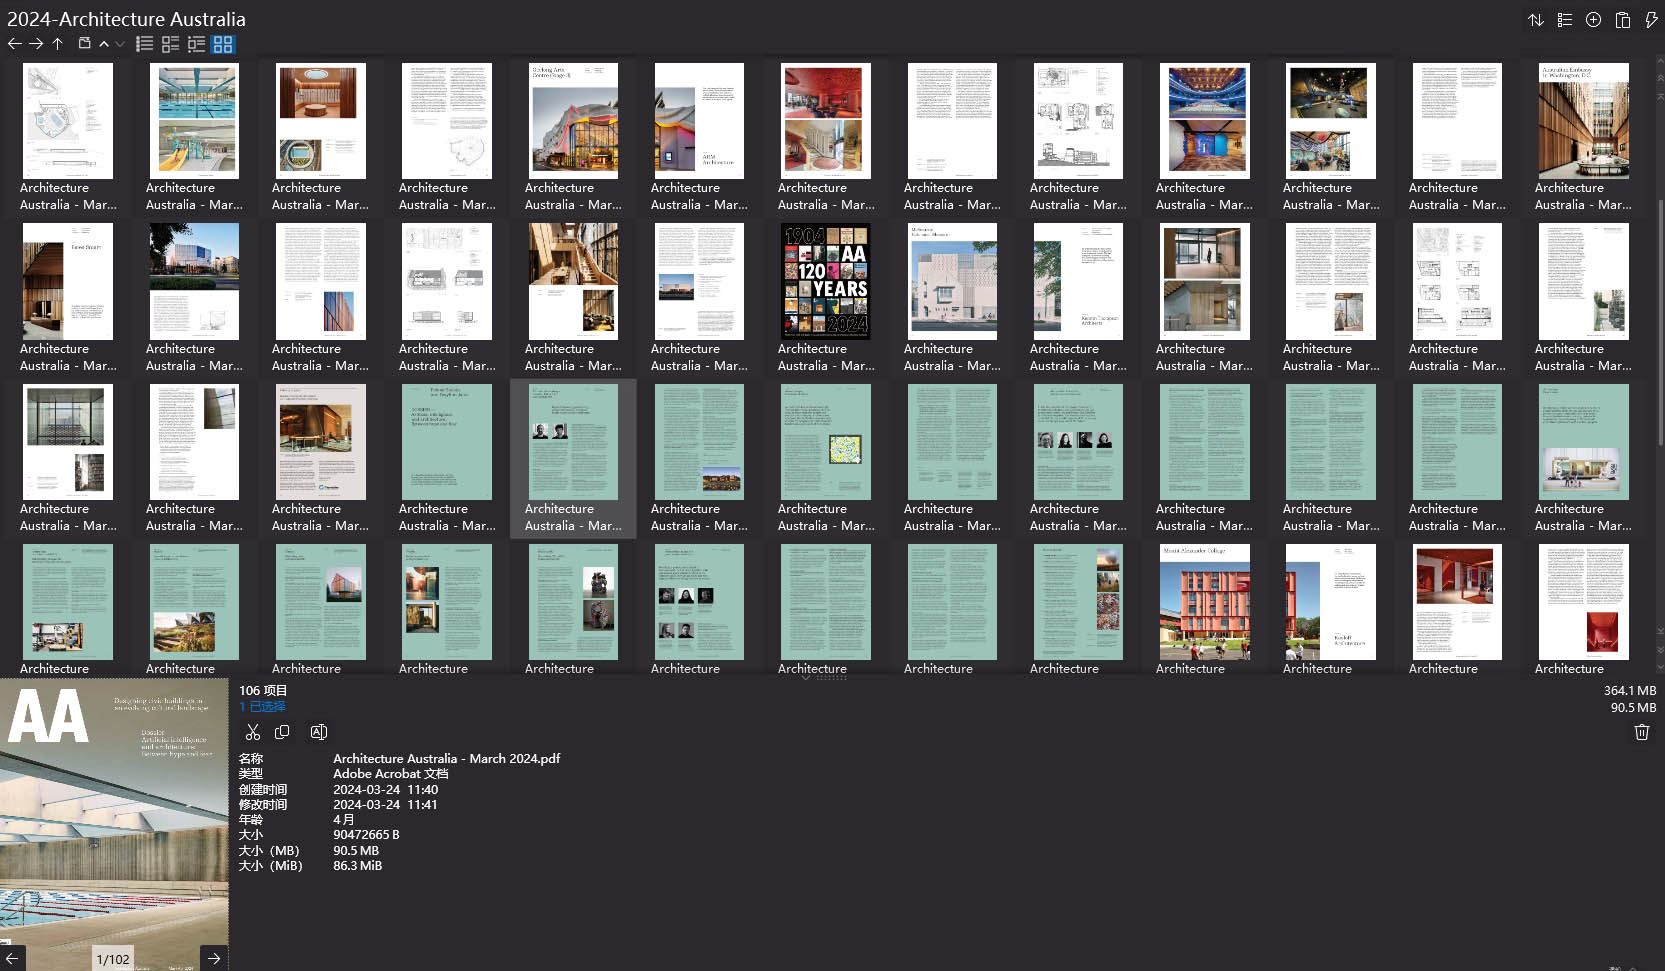Click the up arrow to go to parent folder
The width and height of the screenshot is (1665, 971).
57,43
